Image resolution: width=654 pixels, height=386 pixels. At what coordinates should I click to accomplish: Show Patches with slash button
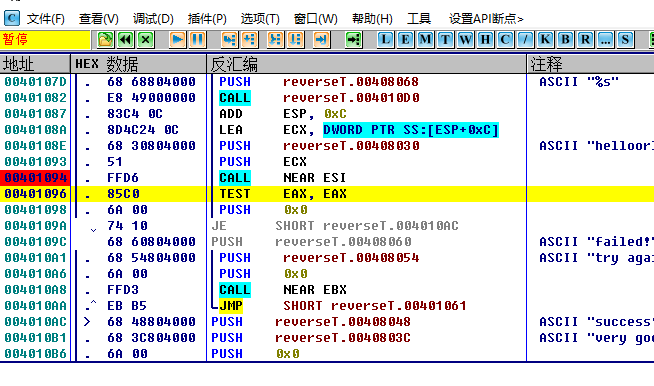[x=525, y=40]
